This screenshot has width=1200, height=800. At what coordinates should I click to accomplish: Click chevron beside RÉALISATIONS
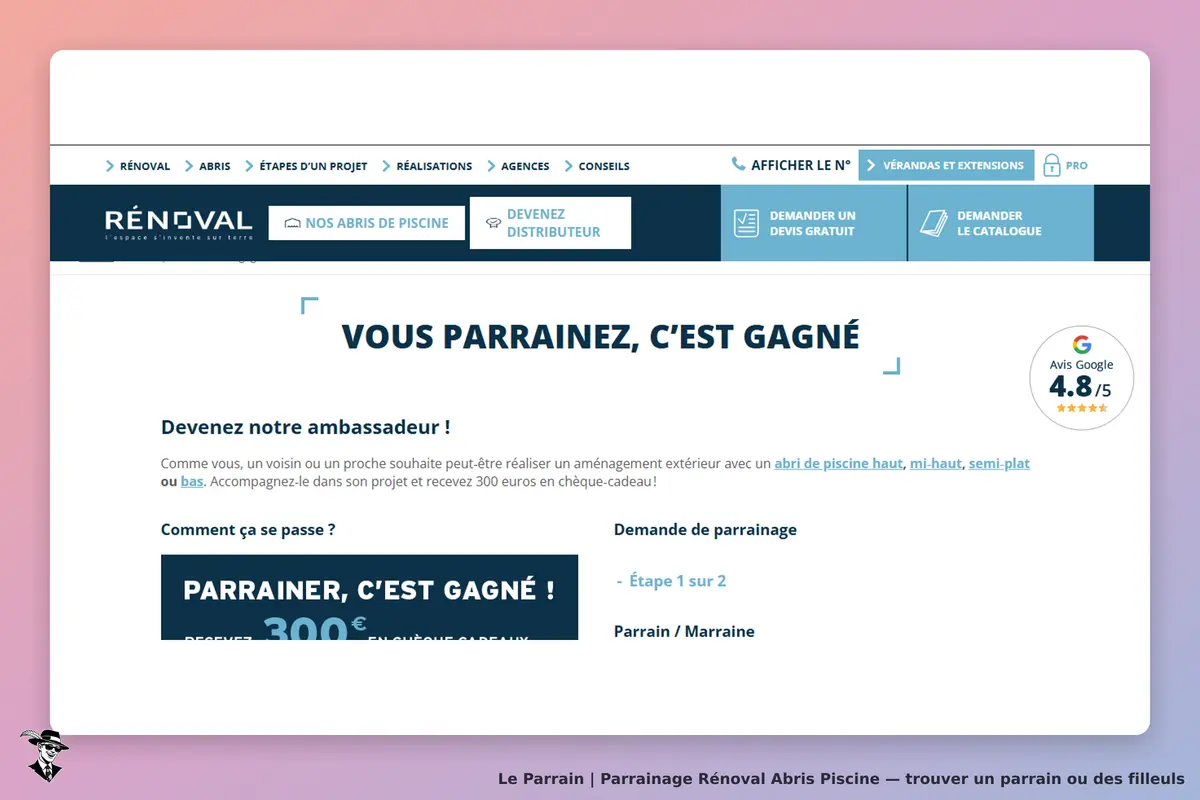[386, 166]
